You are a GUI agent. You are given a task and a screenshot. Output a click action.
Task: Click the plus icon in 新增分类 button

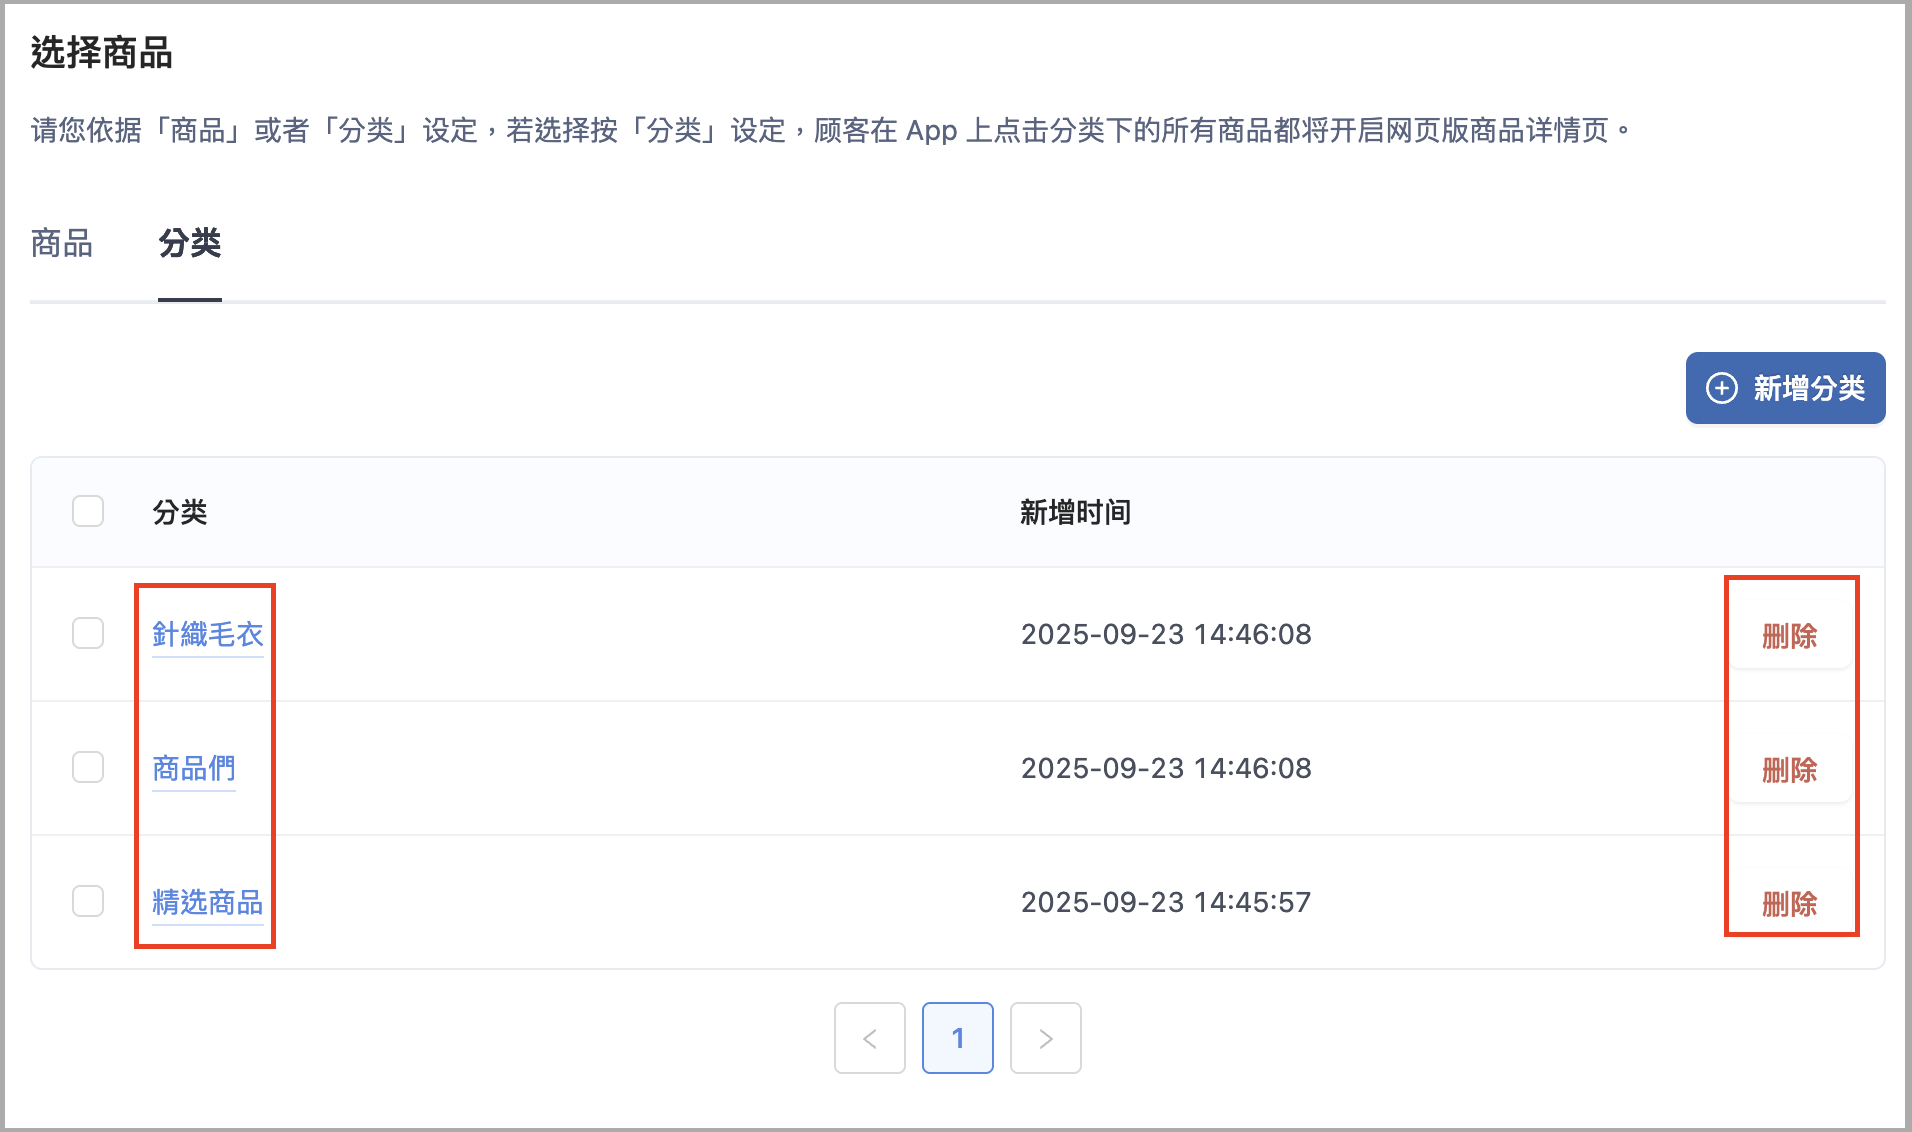pos(1721,388)
